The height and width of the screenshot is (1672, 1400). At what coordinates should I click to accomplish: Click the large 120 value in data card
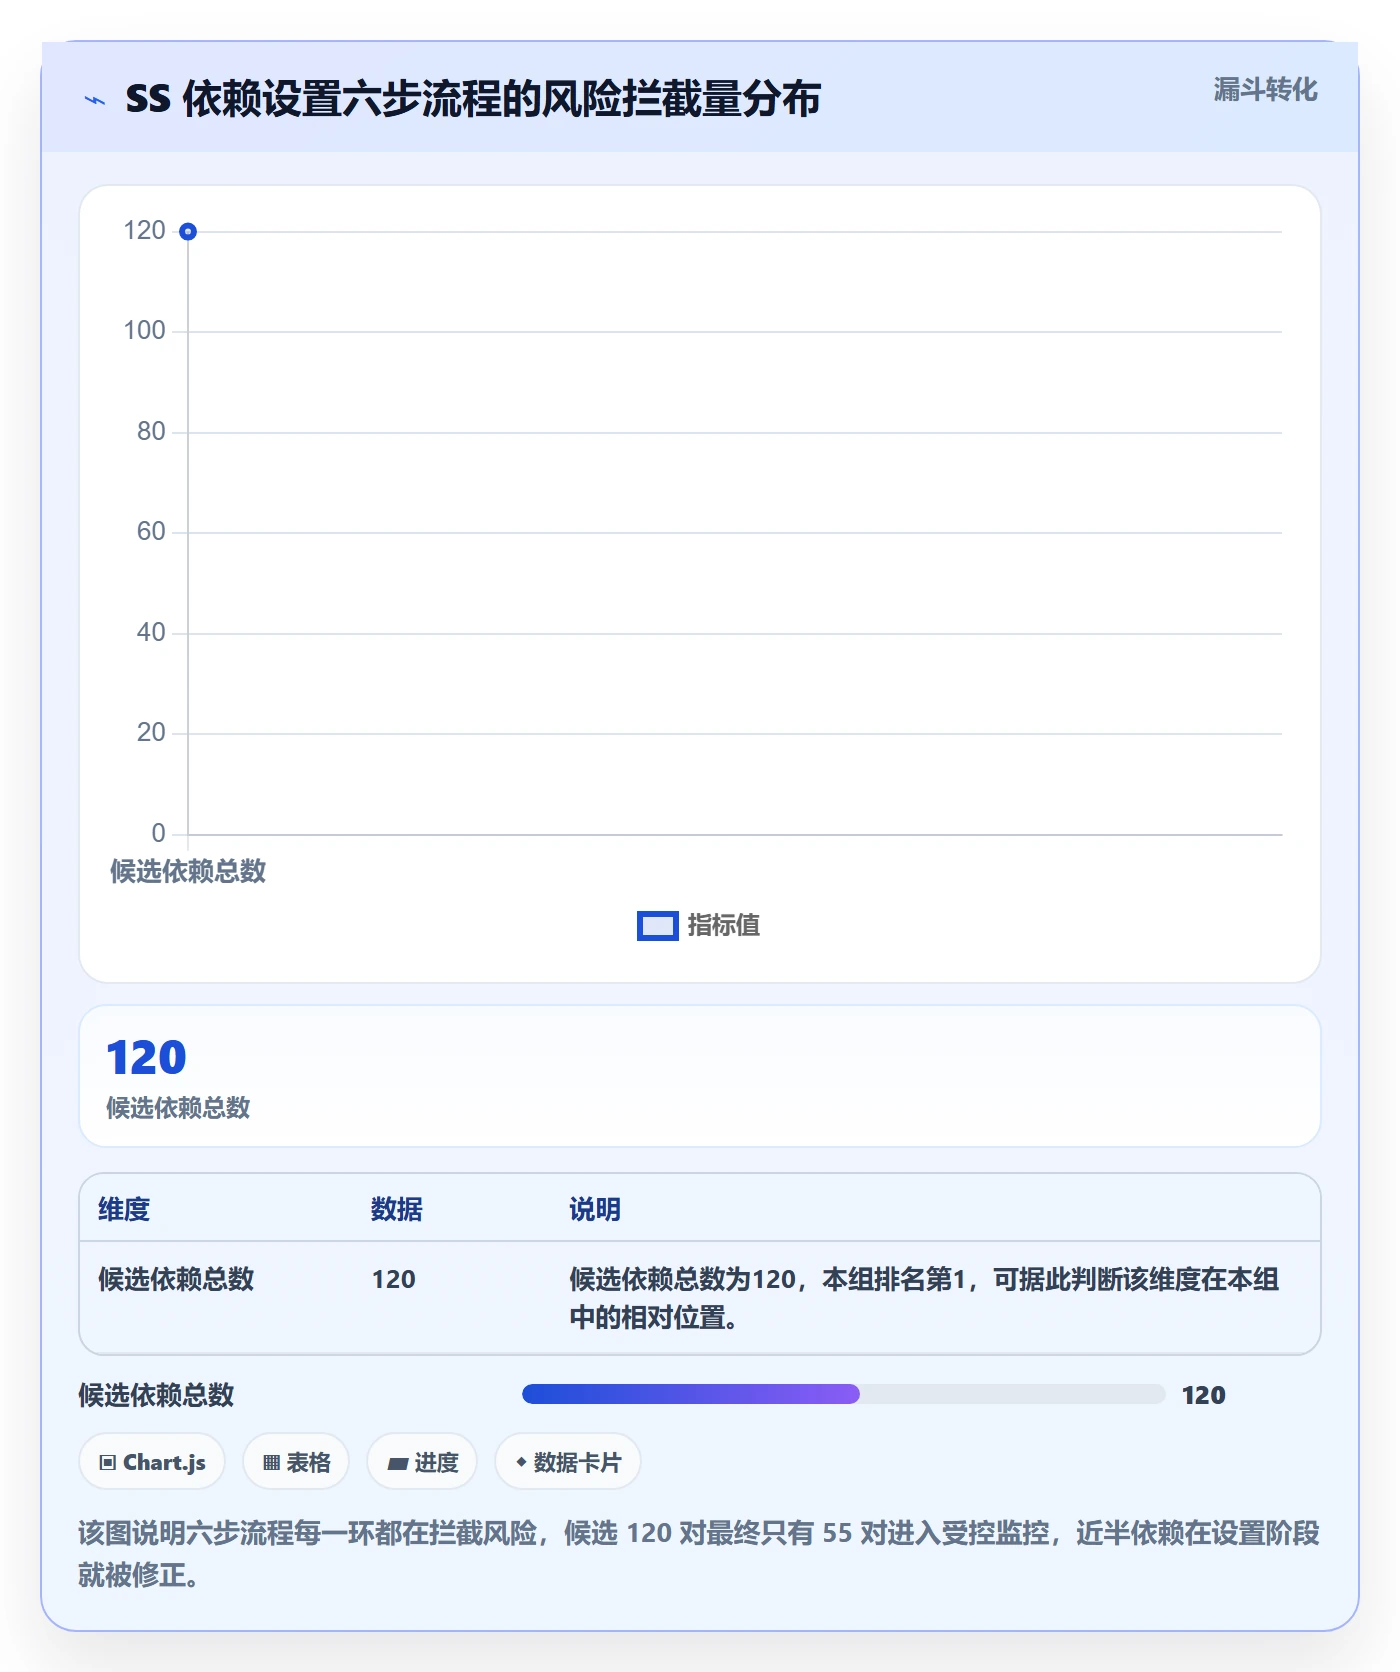click(146, 1058)
